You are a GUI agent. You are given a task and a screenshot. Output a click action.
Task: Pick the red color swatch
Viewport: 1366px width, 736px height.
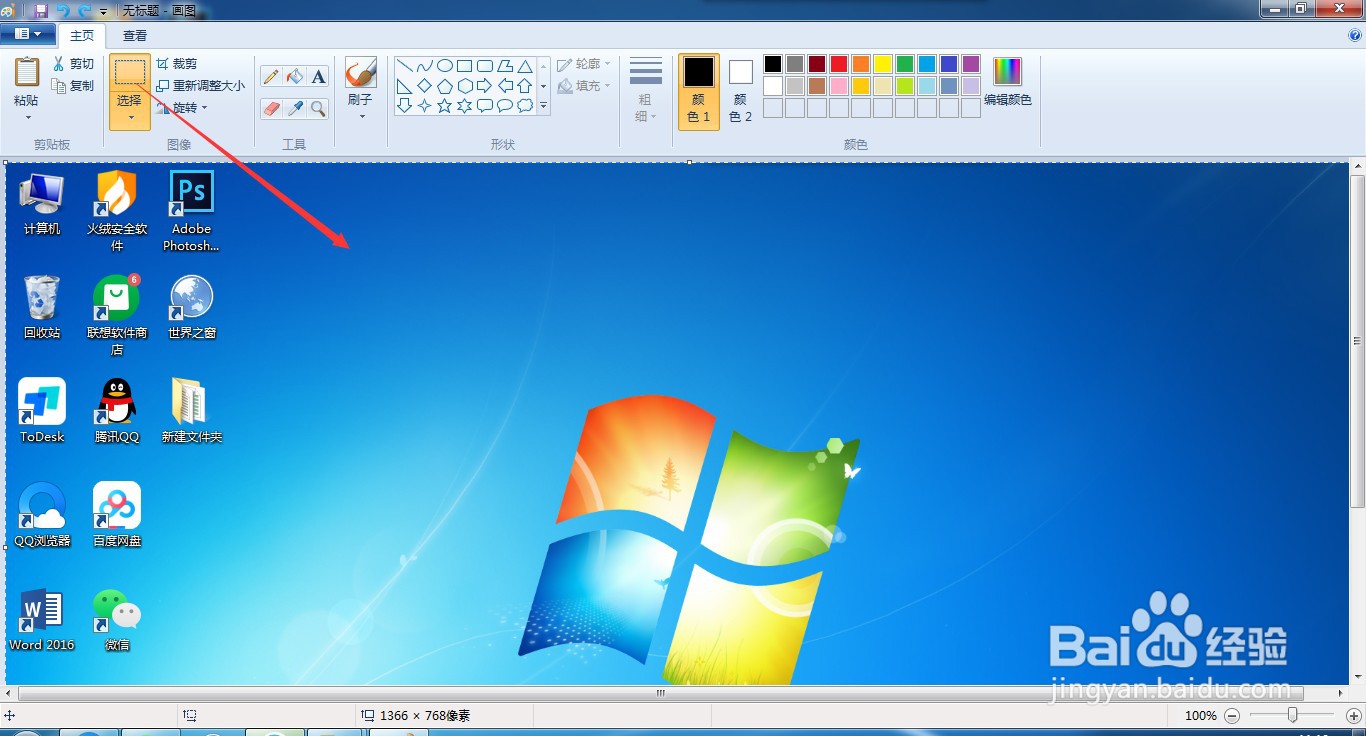click(x=838, y=64)
